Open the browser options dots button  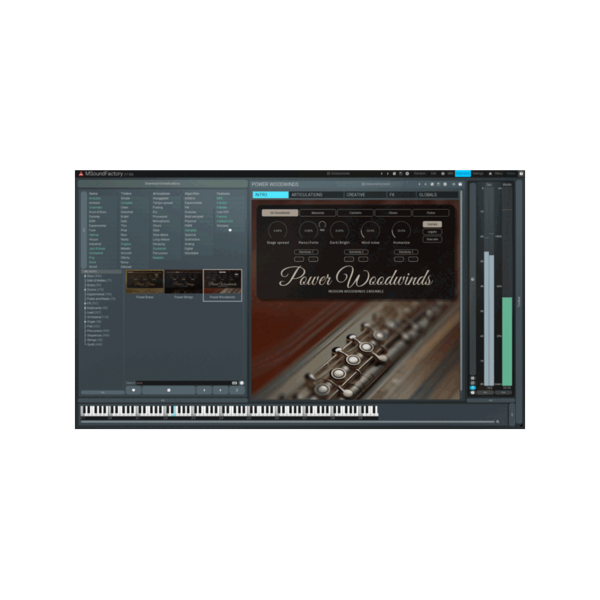pyautogui.click(x=237, y=390)
